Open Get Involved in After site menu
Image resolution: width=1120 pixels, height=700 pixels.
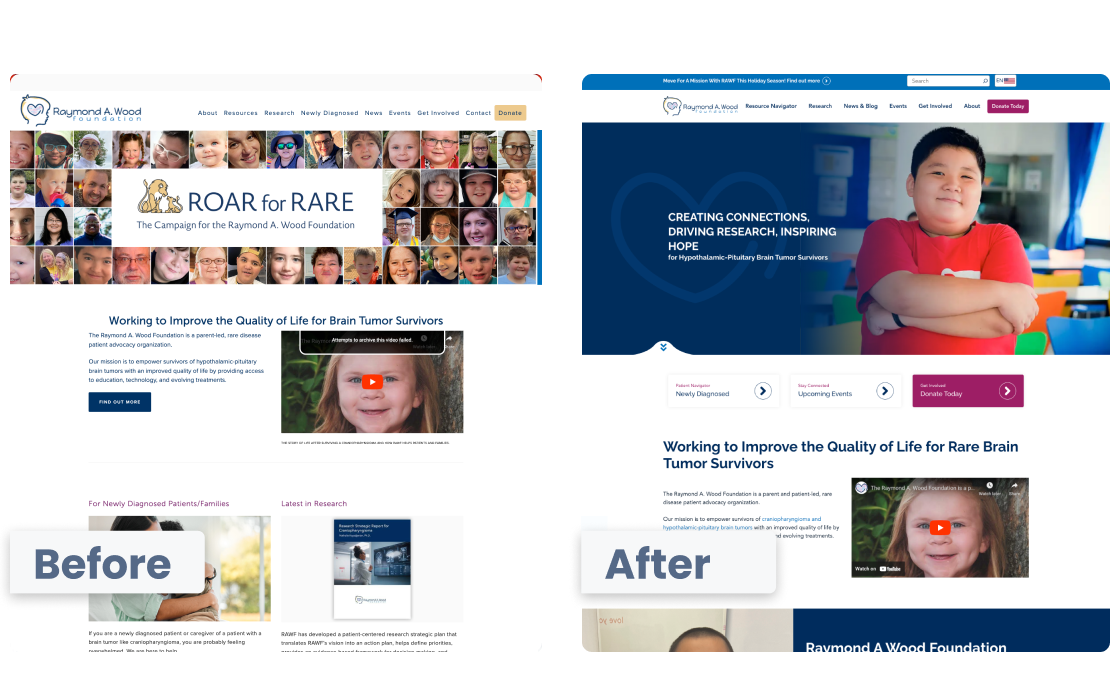tap(935, 106)
